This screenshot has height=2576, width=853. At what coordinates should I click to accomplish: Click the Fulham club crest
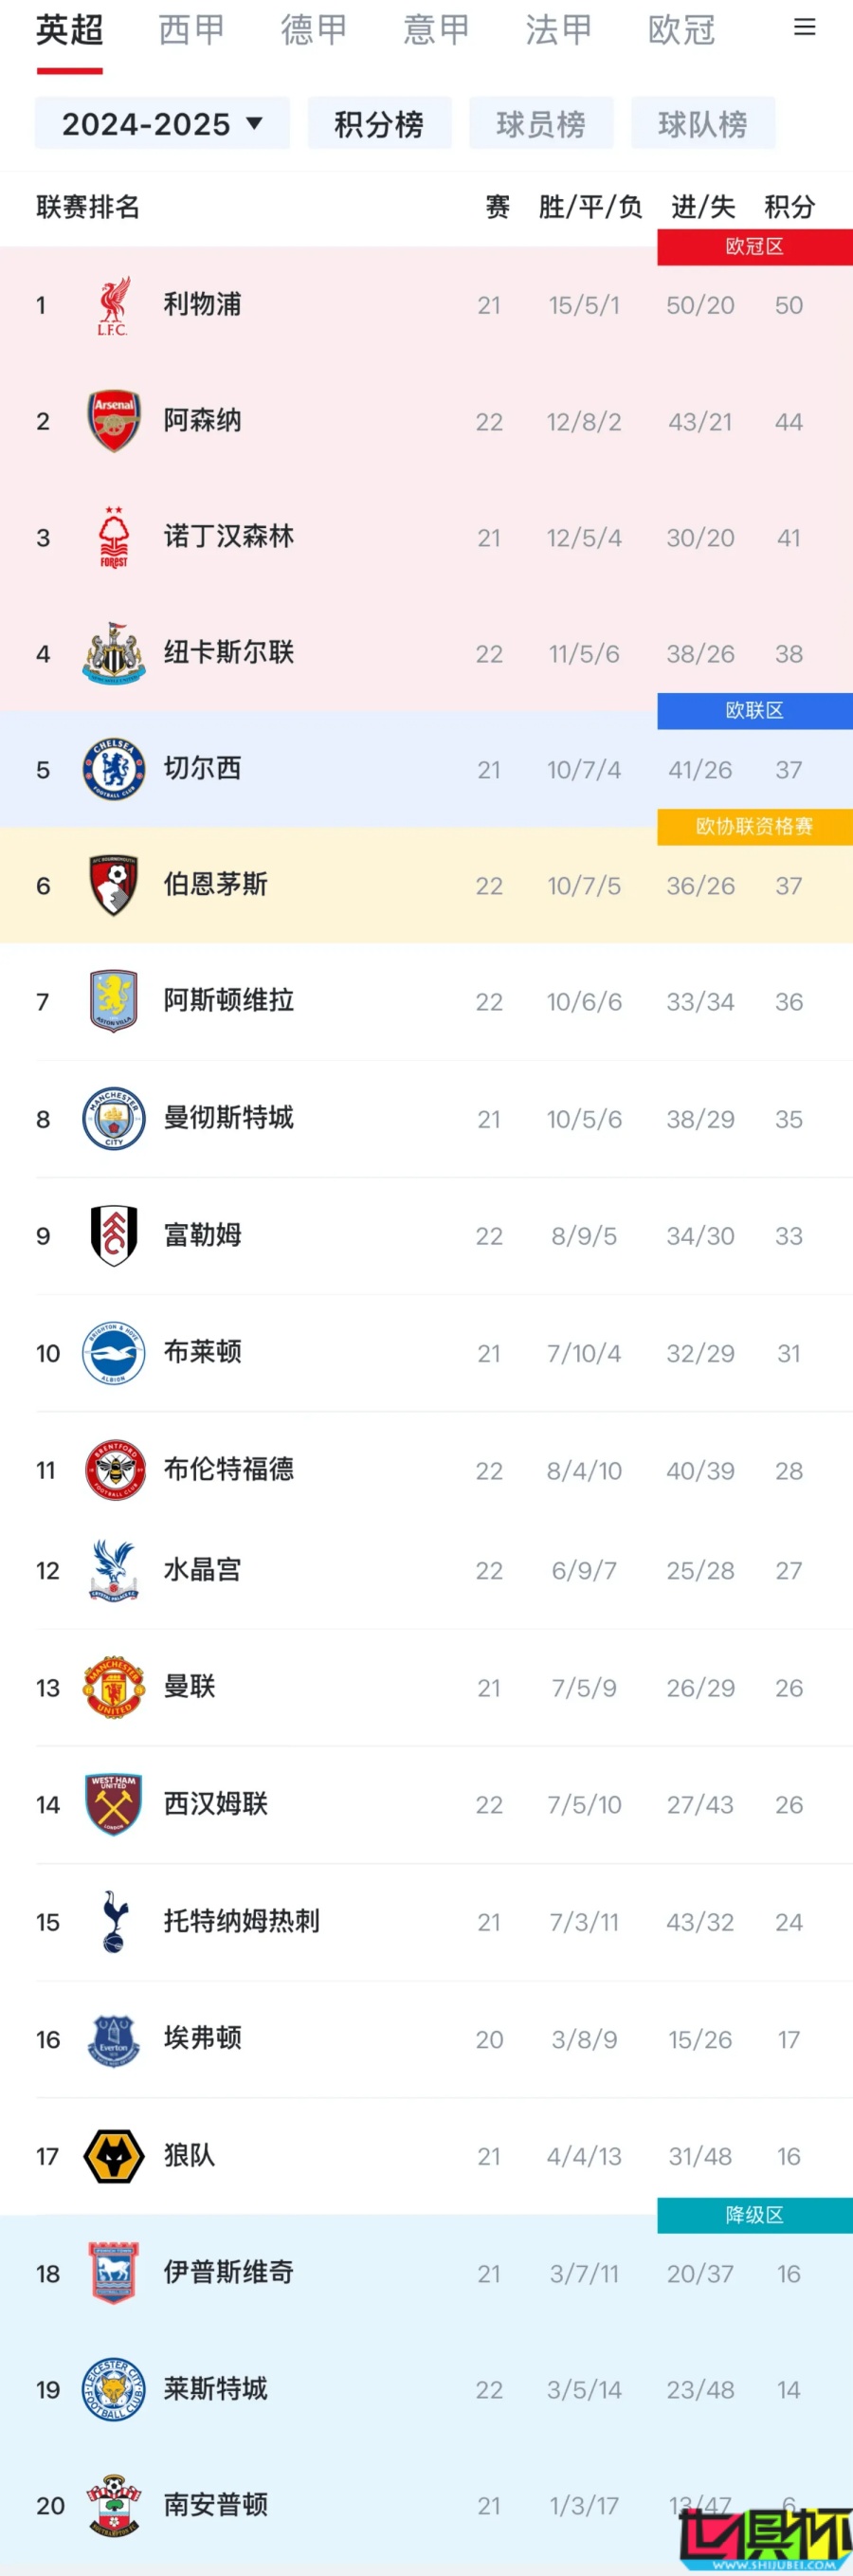pyautogui.click(x=113, y=1235)
